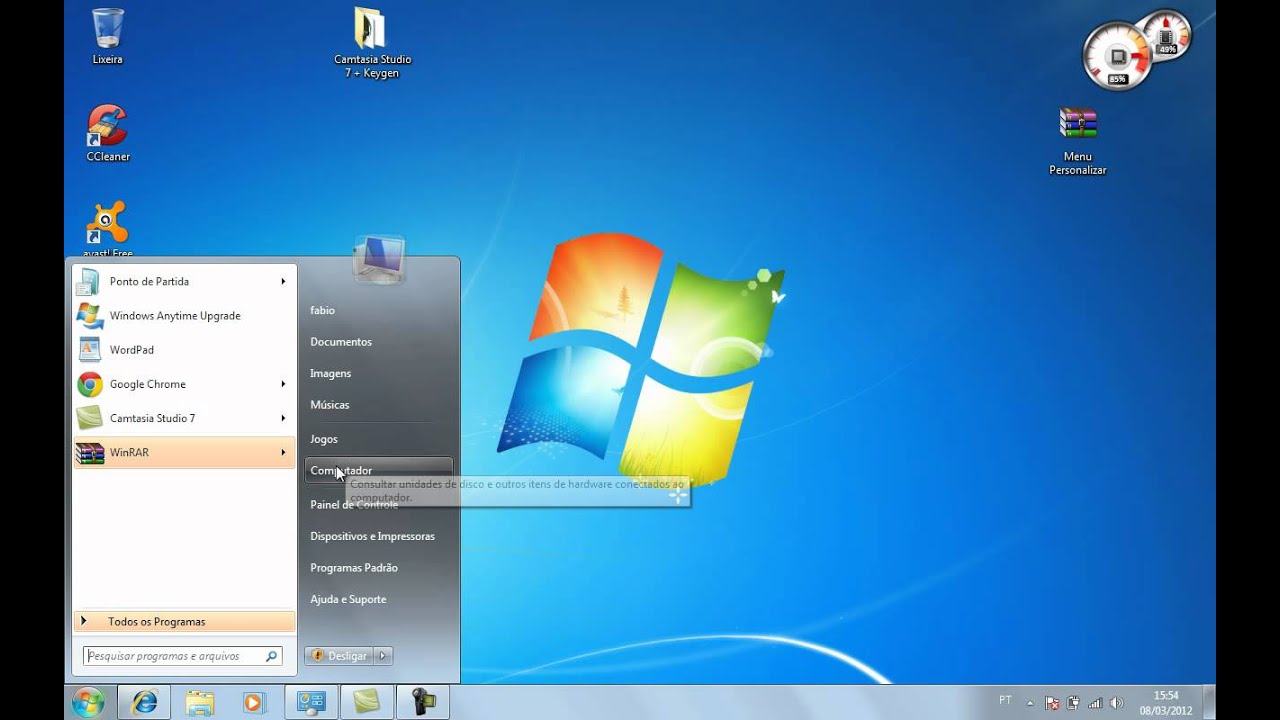Click the Windows Anytime Upgrade flag icon
1280x720 pixels.
pyautogui.click(x=90, y=316)
